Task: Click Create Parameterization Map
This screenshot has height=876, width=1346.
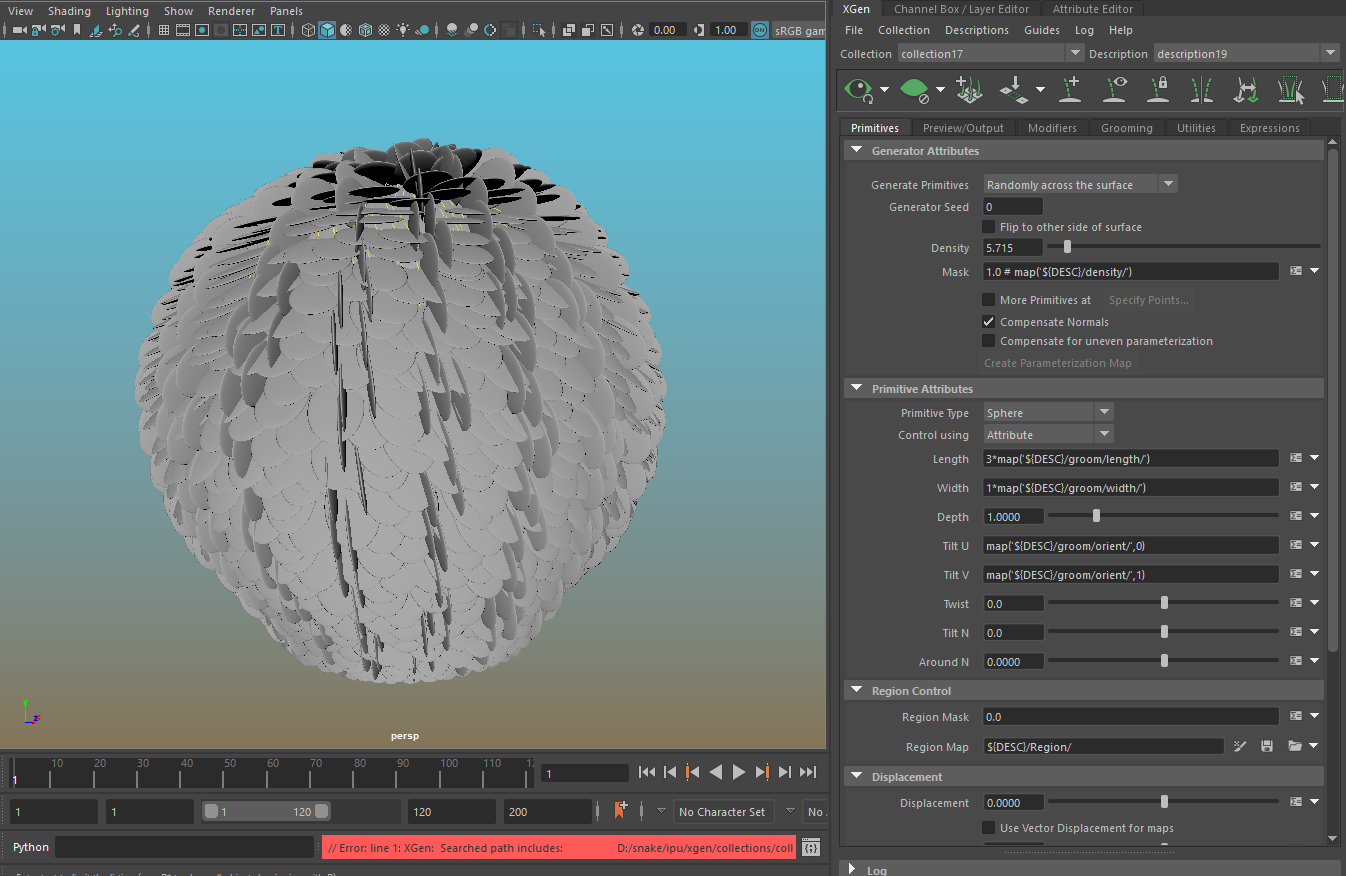Action: (1057, 362)
